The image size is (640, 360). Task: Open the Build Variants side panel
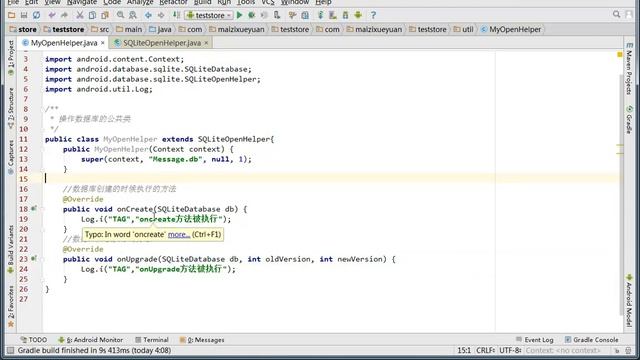click(x=11, y=250)
